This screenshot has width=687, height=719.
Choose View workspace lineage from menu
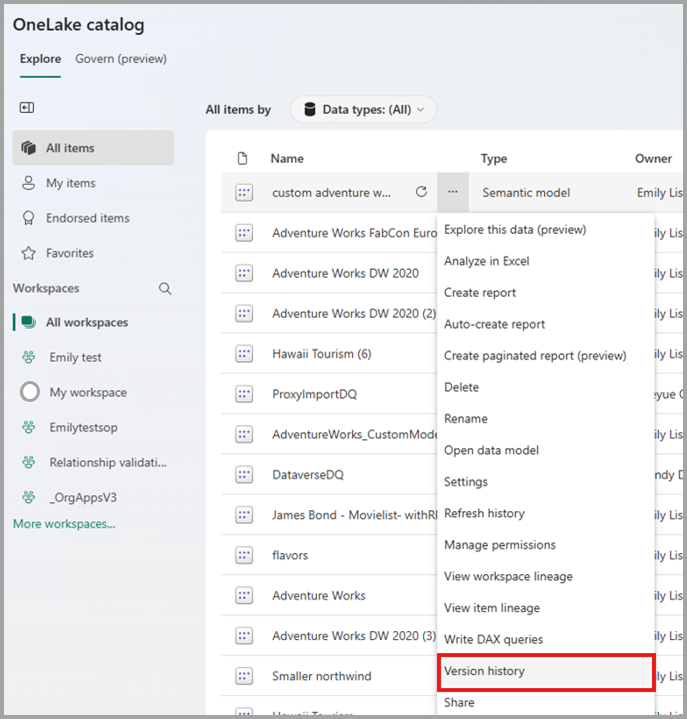point(546,576)
